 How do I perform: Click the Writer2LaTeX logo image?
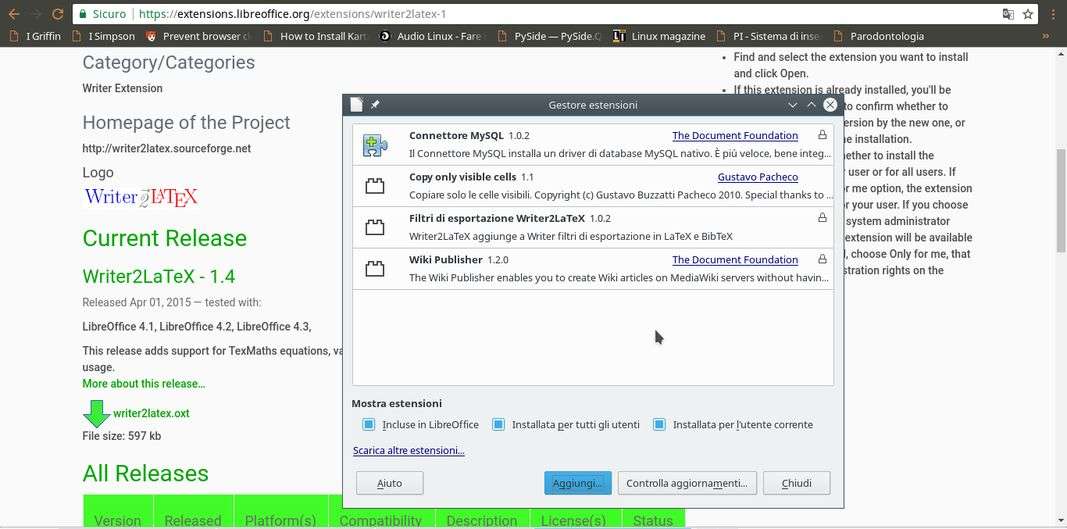point(141,197)
